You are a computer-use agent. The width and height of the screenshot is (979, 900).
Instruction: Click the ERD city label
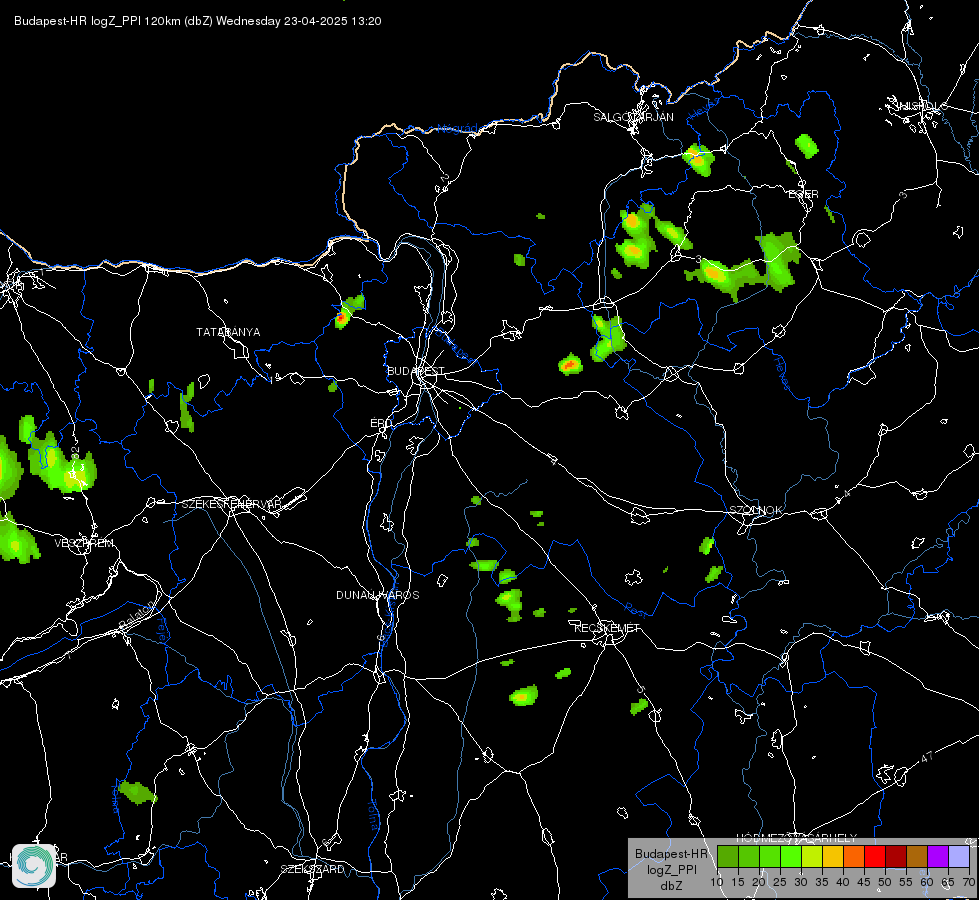click(x=381, y=423)
